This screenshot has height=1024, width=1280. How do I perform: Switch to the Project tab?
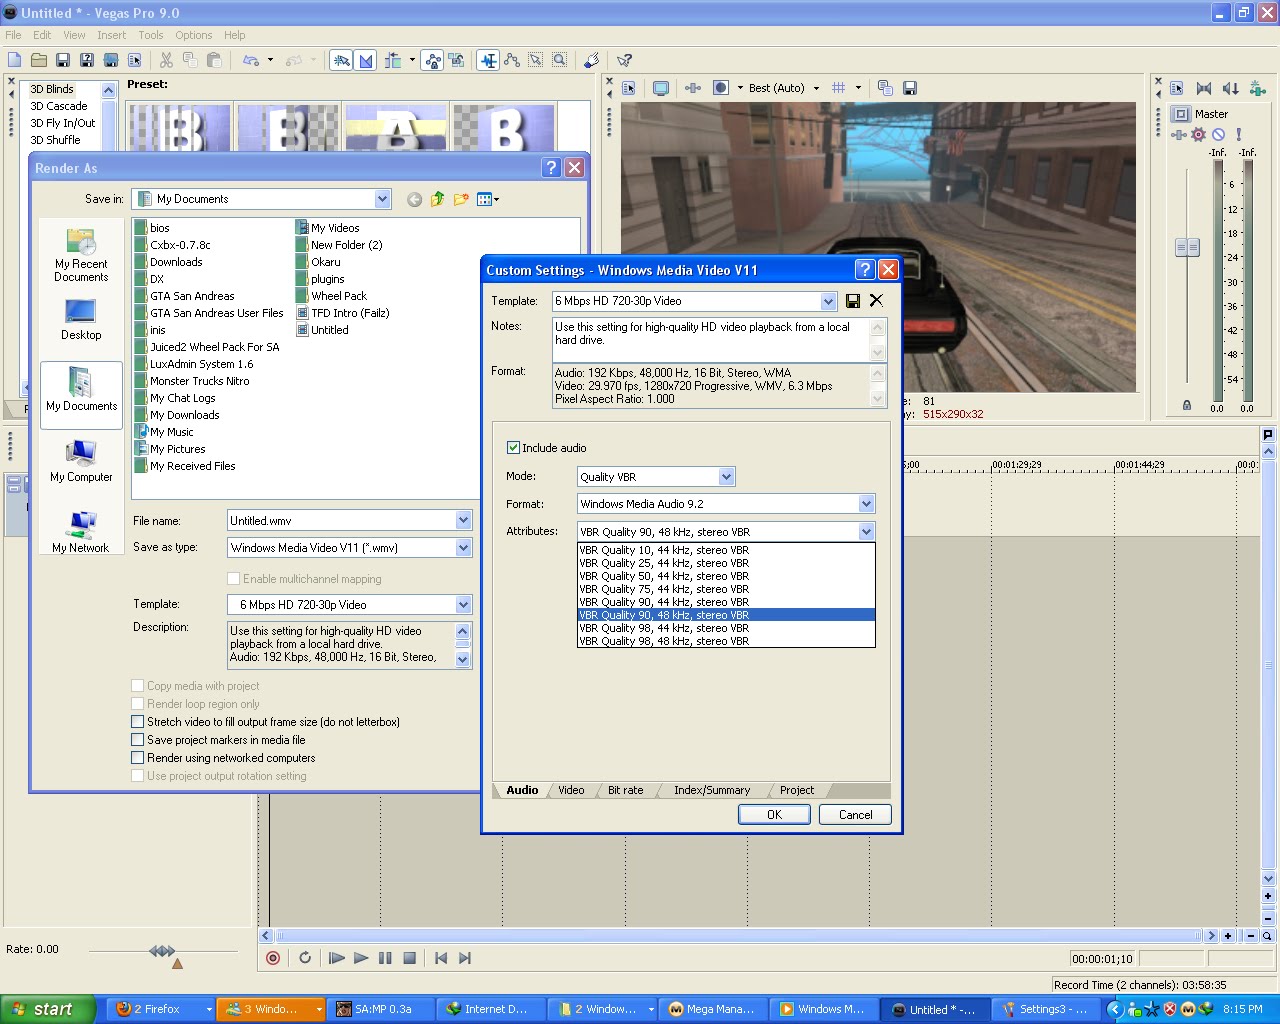click(797, 790)
